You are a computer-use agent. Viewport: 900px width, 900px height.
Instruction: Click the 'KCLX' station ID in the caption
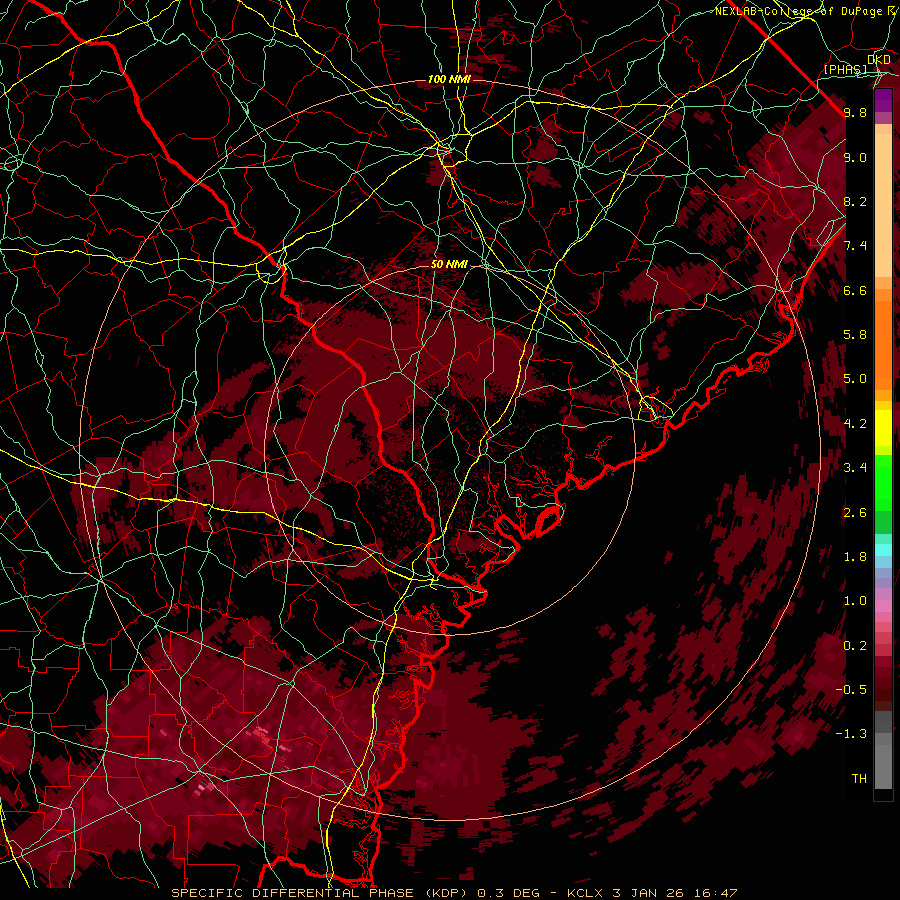[x=587, y=893]
